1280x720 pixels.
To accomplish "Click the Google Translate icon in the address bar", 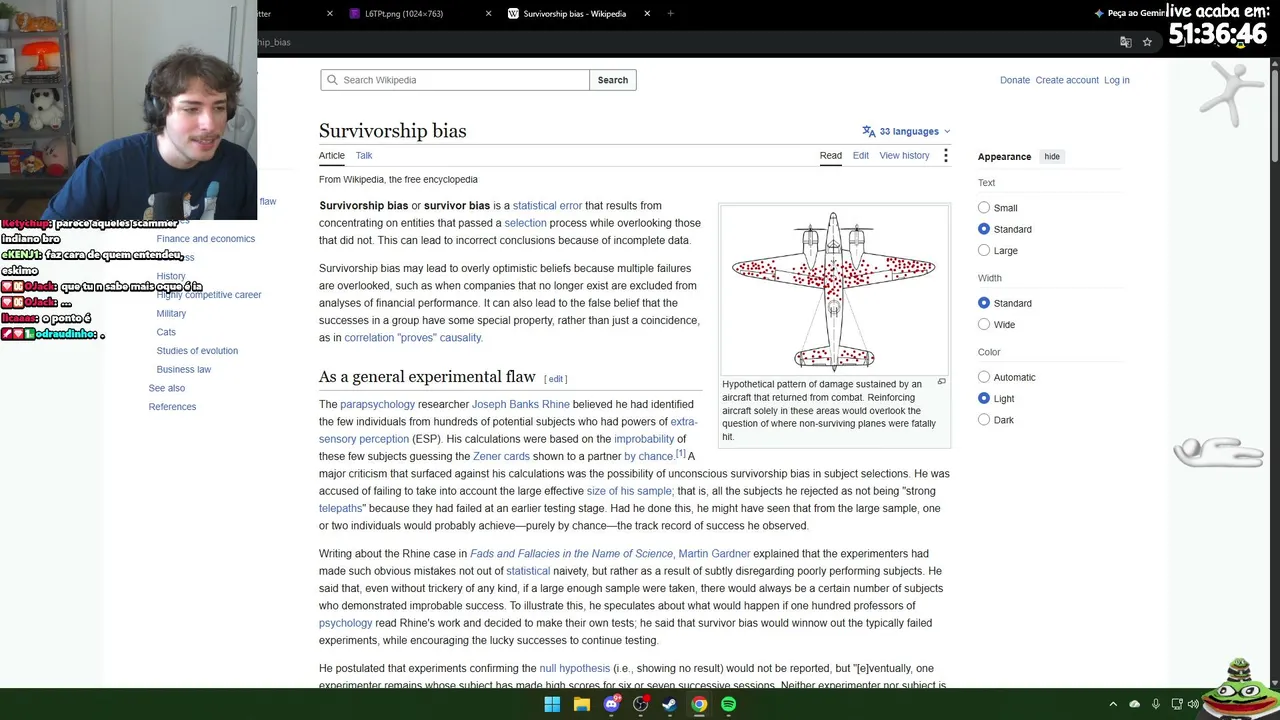I will [x=1126, y=42].
